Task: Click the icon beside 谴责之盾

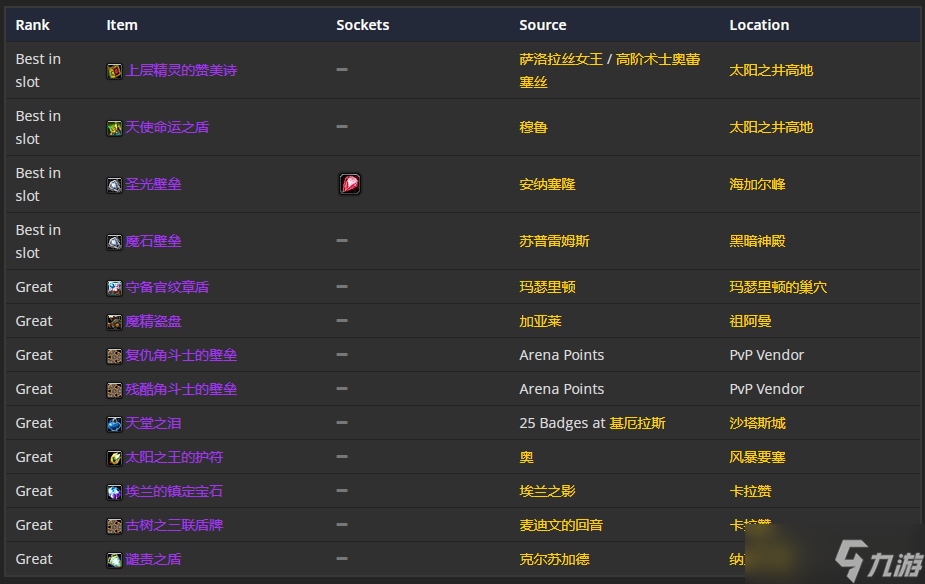Action: click(x=114, y=560)
